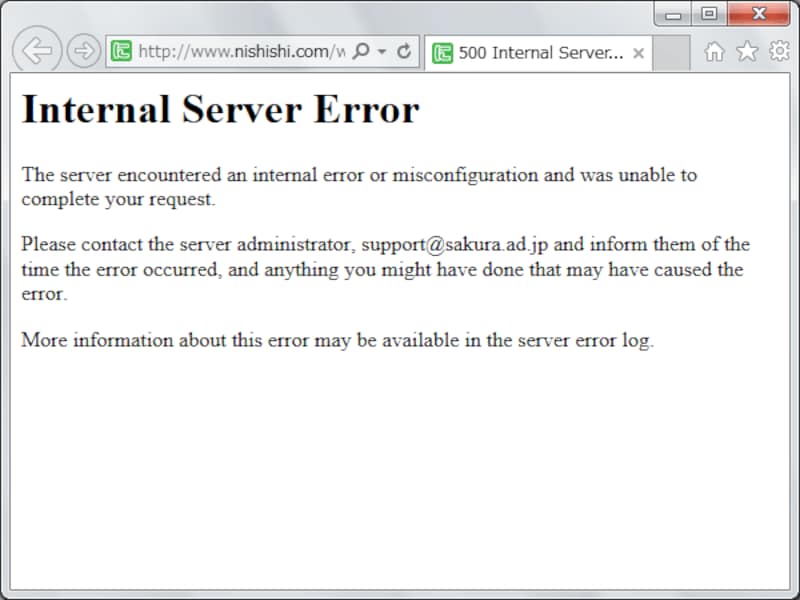Image resolution: width=800 pixels, height=600 pixels.
Task: Open Tools with the gear icon
Action: [780, 51]
